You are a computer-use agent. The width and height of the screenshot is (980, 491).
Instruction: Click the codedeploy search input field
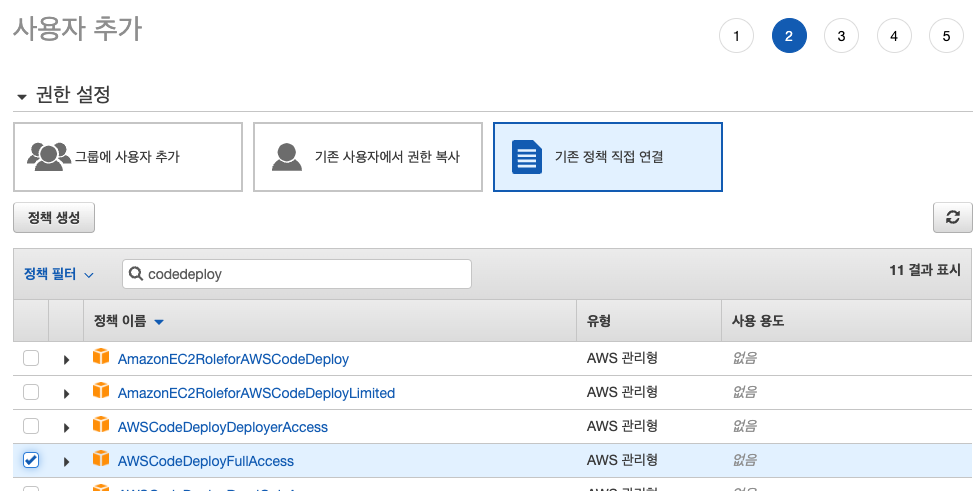297,274
